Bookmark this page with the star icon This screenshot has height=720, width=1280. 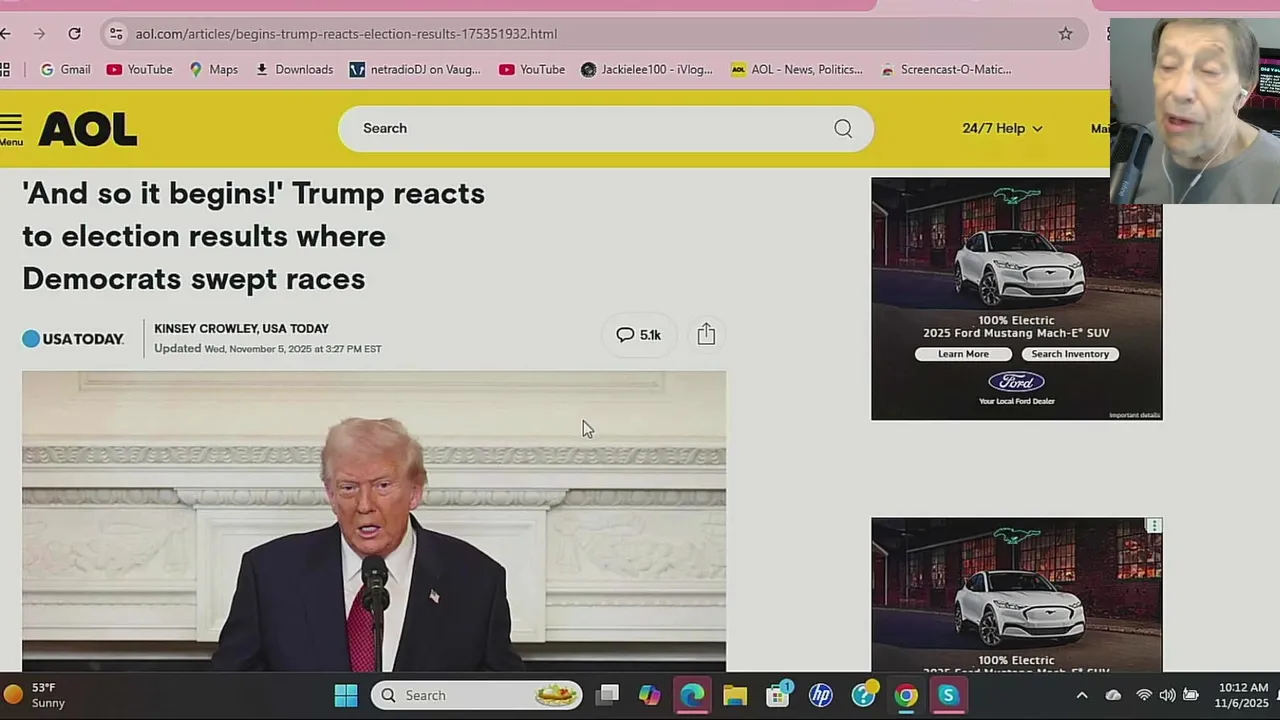[x=1066, y=34]
